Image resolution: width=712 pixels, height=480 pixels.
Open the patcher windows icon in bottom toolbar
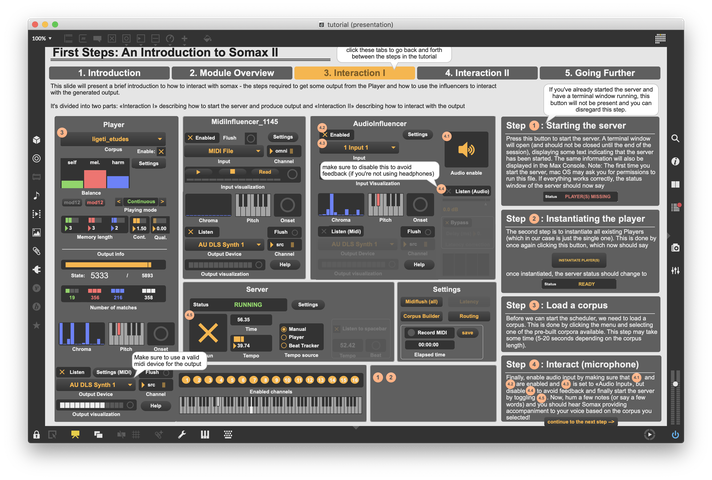point(98,435)
